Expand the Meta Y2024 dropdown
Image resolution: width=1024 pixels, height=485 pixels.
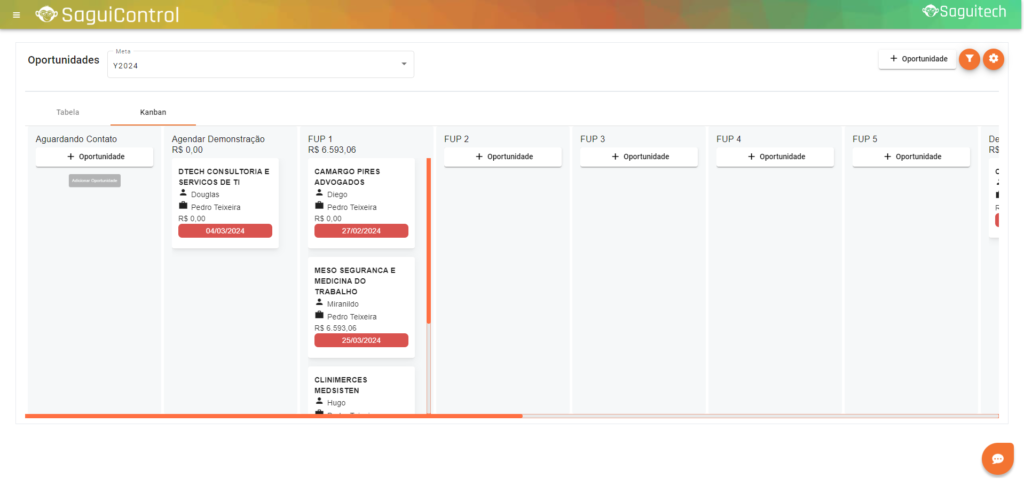(404, 65)
